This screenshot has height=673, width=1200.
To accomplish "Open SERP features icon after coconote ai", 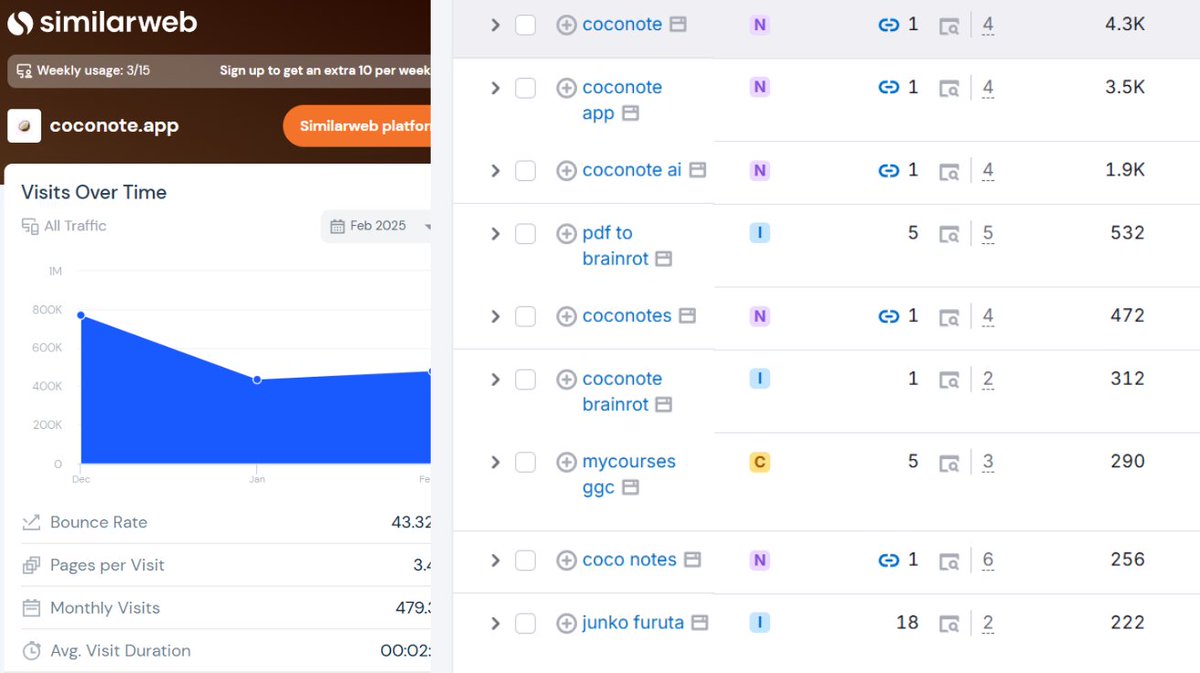I will coord(697,170).
